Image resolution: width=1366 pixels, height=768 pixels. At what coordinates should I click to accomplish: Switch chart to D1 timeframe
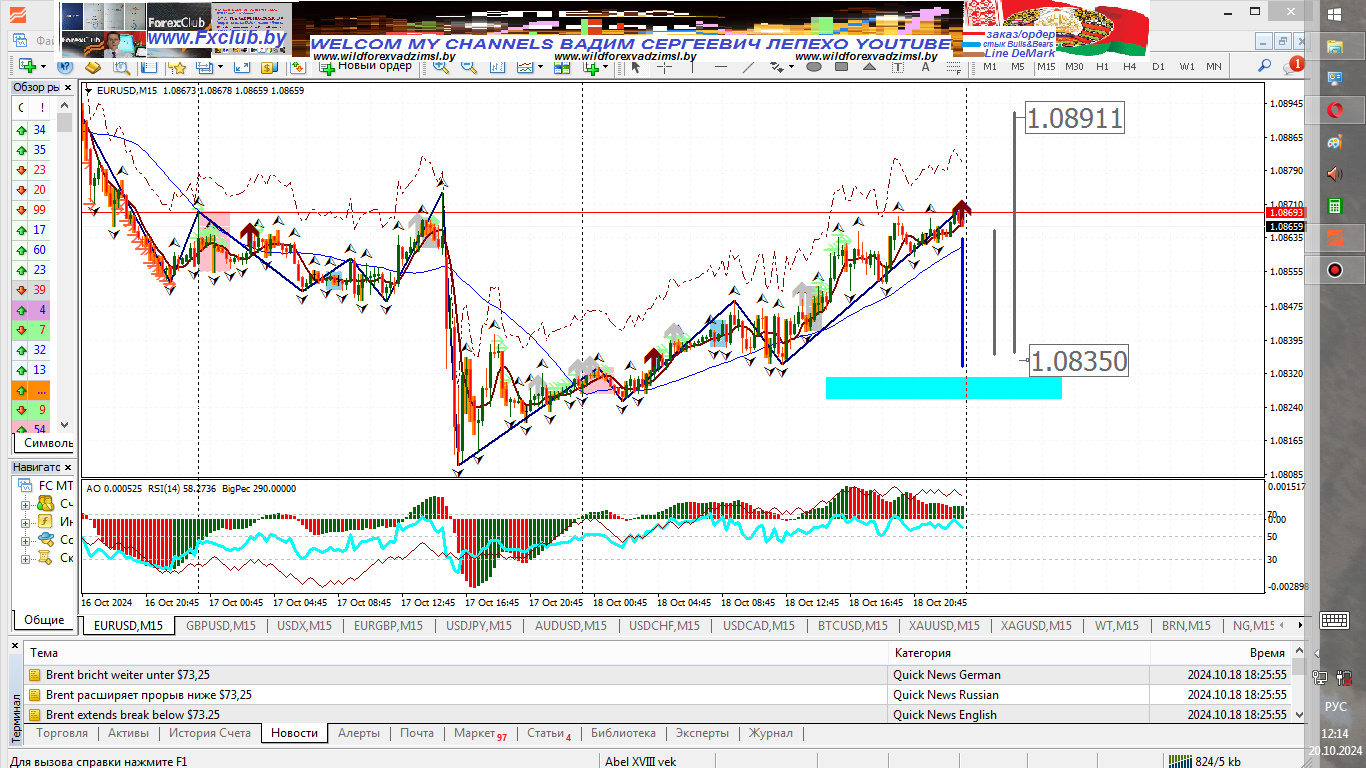1158,66
